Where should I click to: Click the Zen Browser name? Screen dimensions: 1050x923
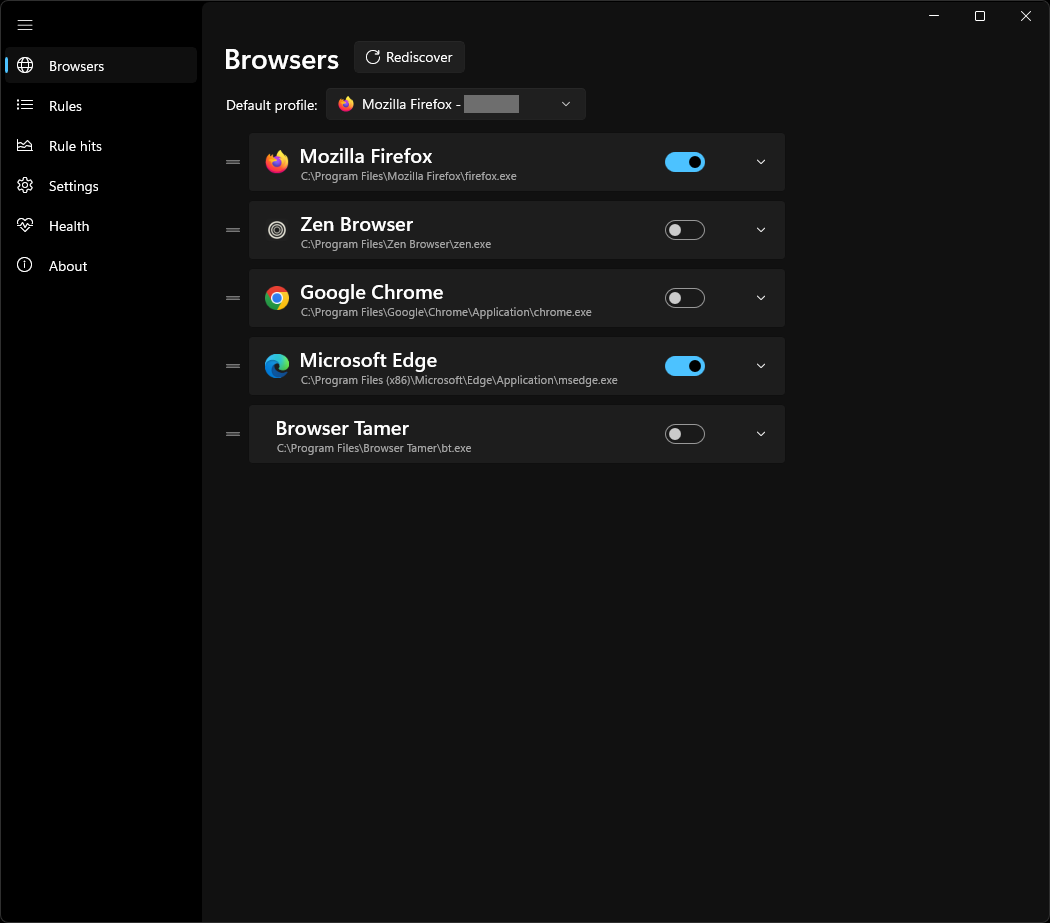356,224
